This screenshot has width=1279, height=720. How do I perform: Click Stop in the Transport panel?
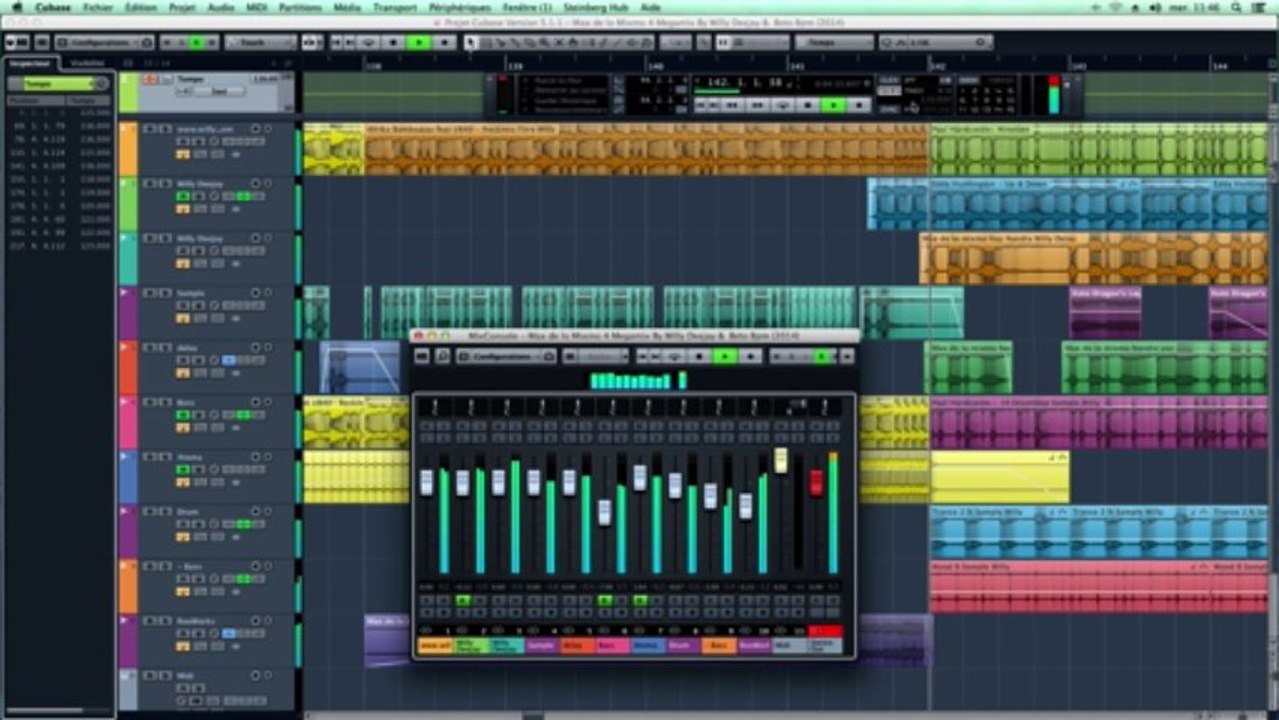pyautogui.click(x=807, y=105)
